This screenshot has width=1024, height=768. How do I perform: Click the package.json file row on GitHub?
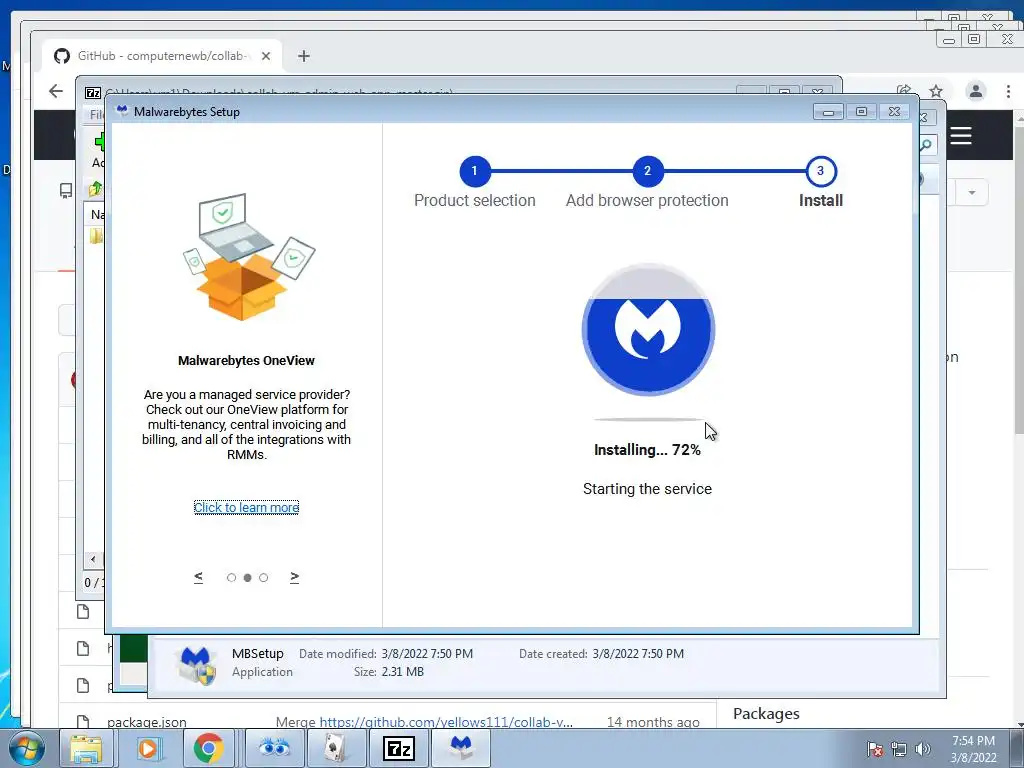point(388,722)
